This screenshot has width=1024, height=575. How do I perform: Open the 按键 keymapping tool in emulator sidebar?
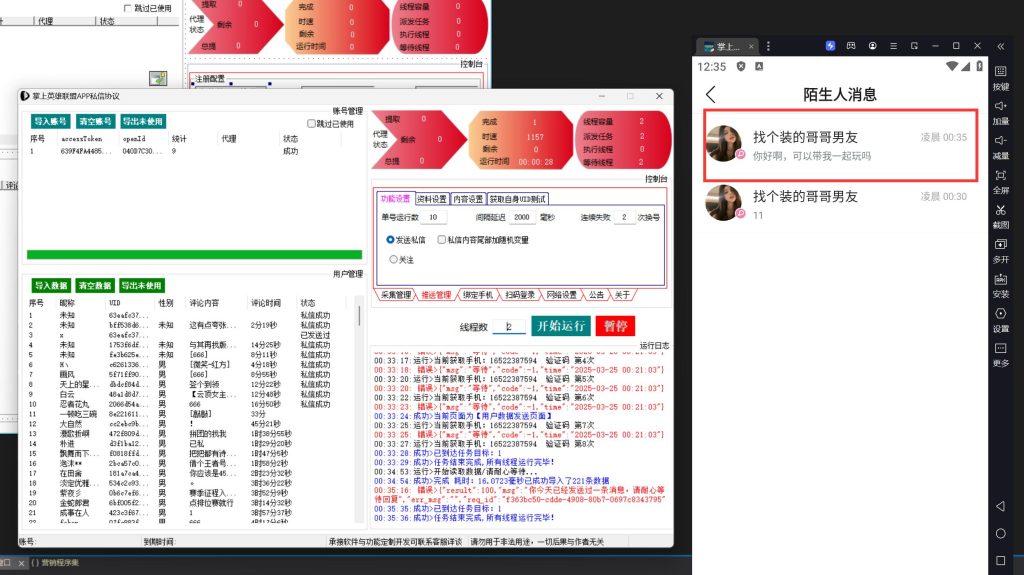tap(1001, 73)
